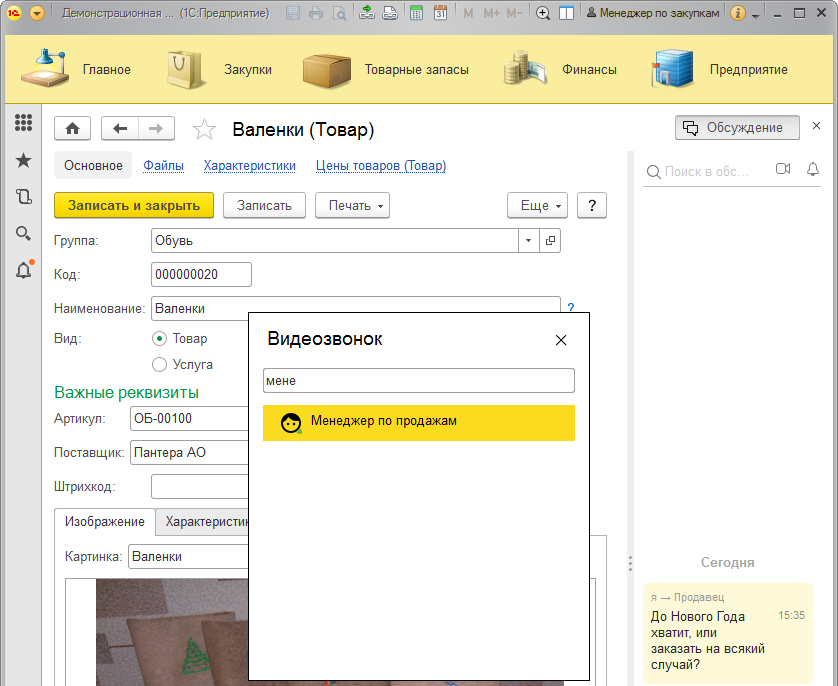Viewport: 838px width, 686px height.
Task: Click the Save diskette icon in title bar
Action: (293, 13)
